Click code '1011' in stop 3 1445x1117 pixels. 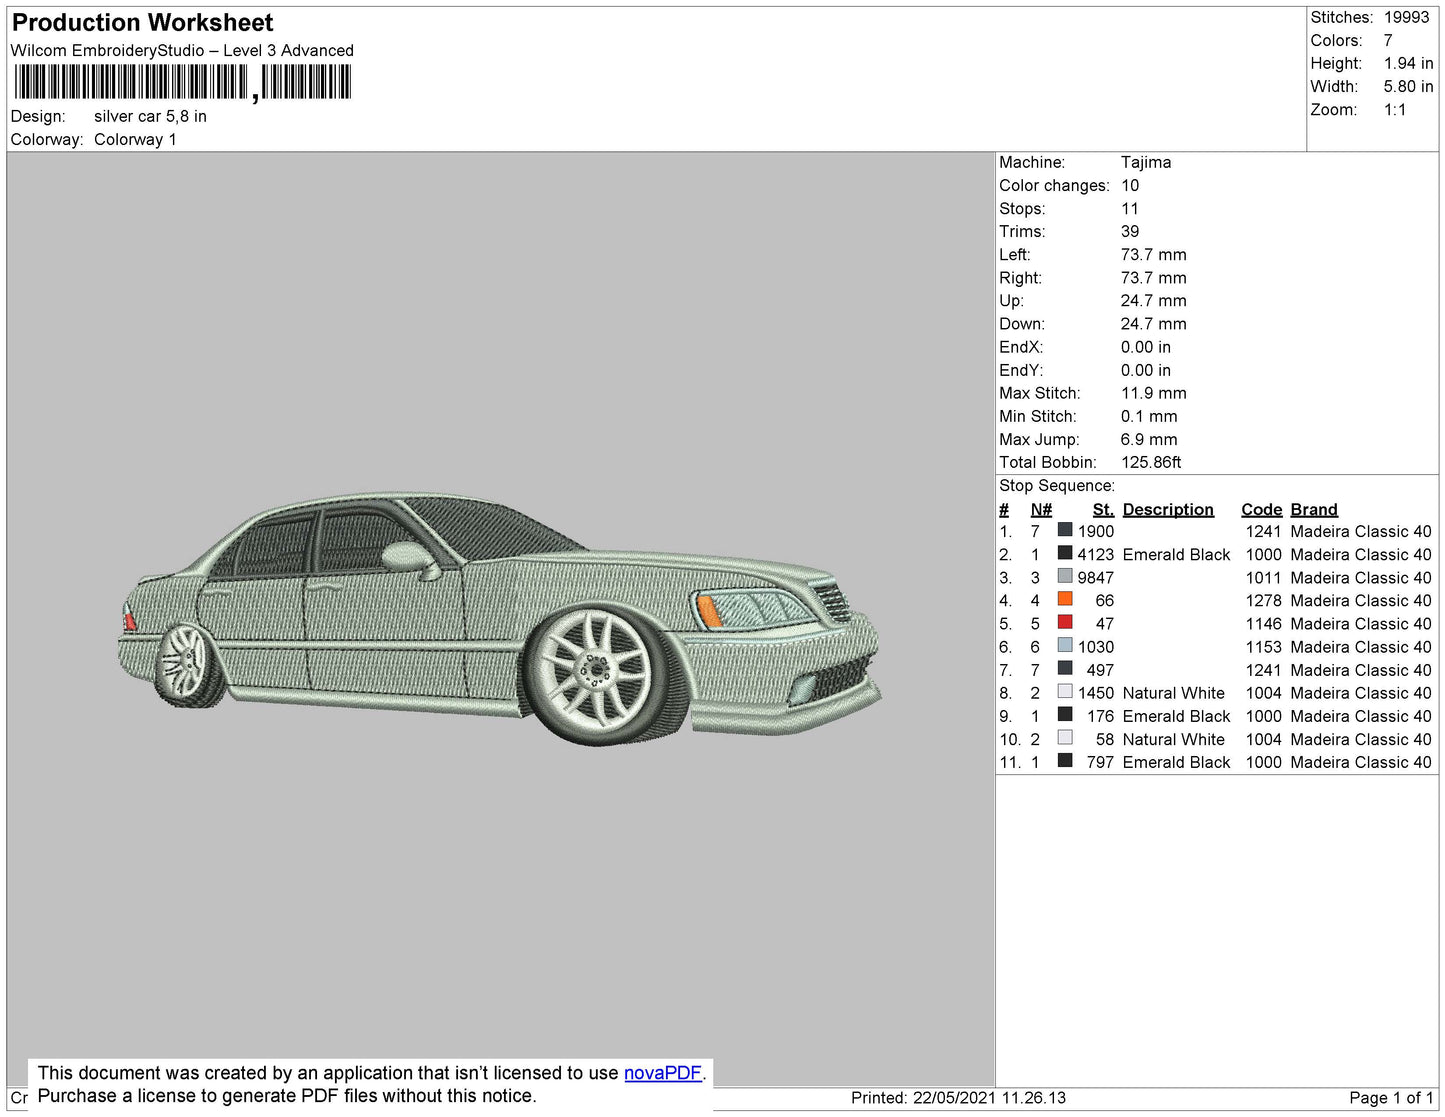1263,577
